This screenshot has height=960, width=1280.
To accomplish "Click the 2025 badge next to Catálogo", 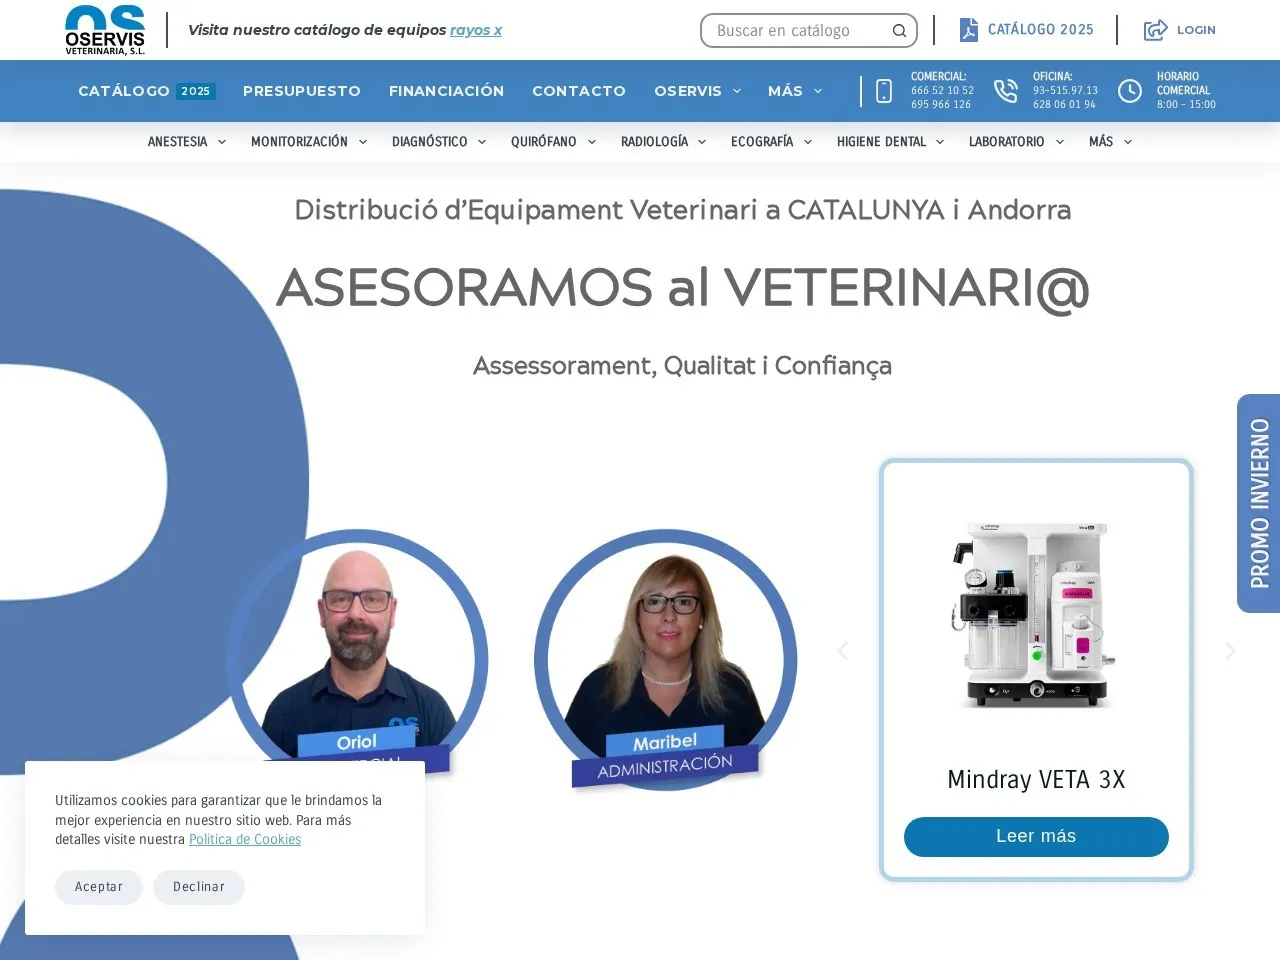I will (196, 91).
